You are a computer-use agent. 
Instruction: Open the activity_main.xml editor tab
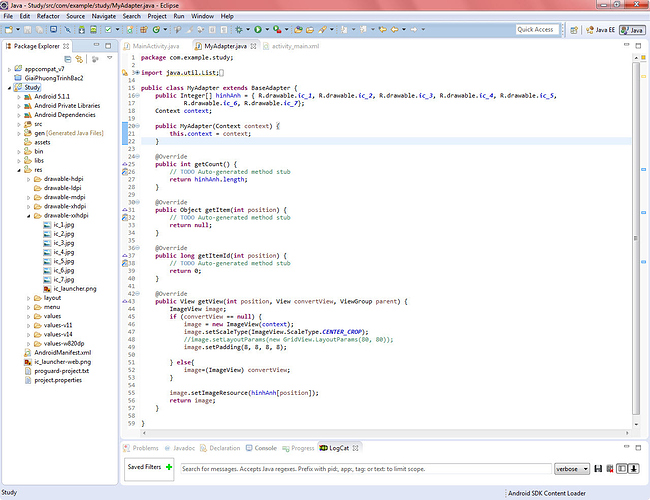point(293,46)
